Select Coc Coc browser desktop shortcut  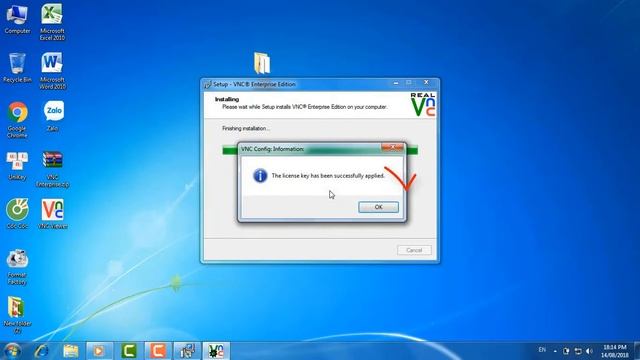[17, 214]
